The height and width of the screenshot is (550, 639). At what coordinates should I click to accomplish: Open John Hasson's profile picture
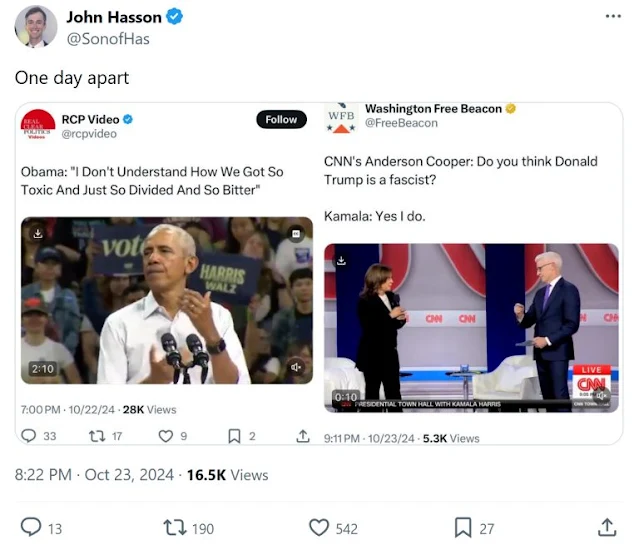[x=36, y=27]
